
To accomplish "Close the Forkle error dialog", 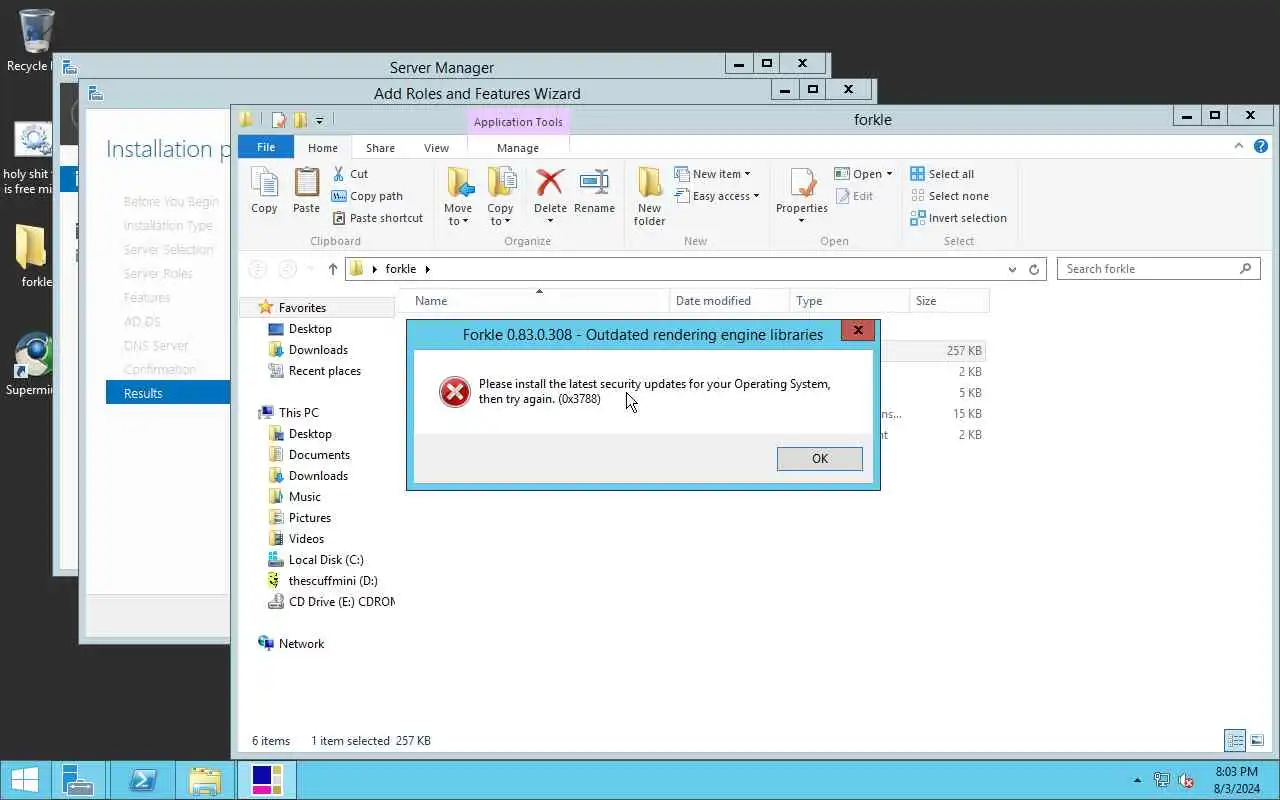I will (x=857, y=330).
